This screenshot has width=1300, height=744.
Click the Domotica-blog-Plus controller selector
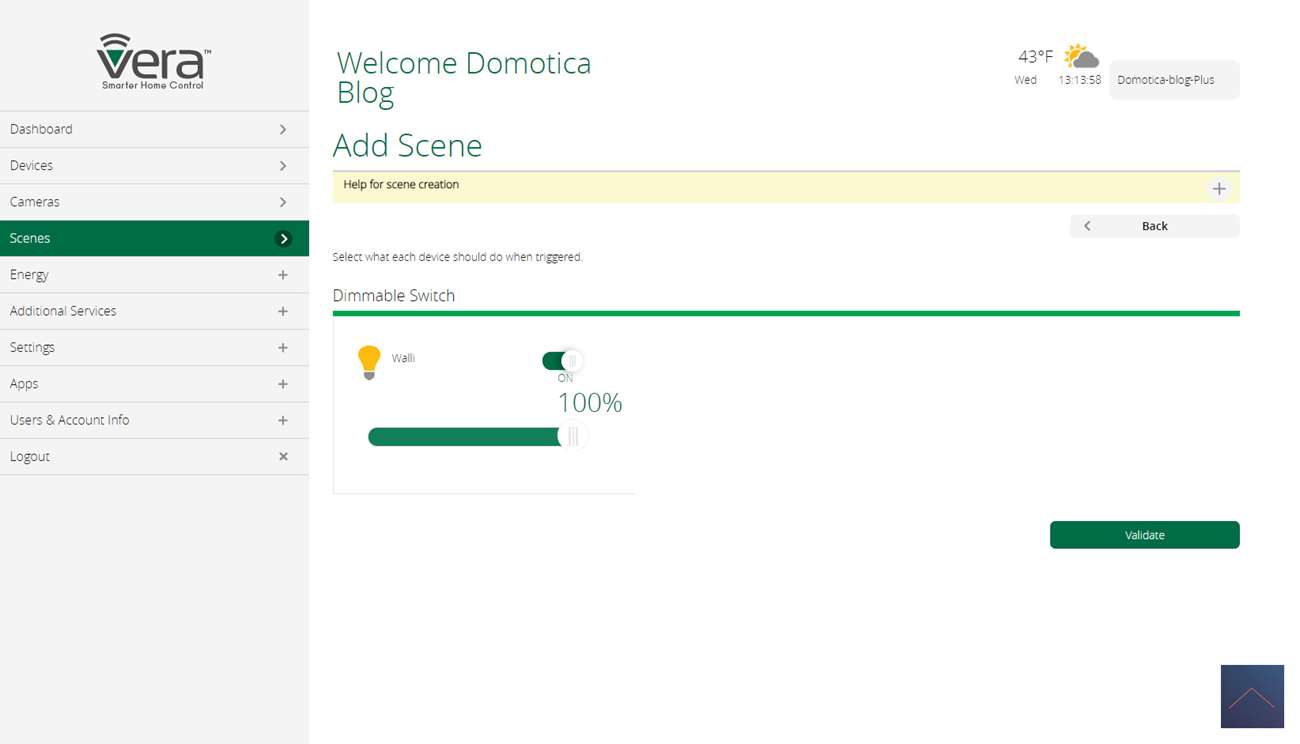1174,80
